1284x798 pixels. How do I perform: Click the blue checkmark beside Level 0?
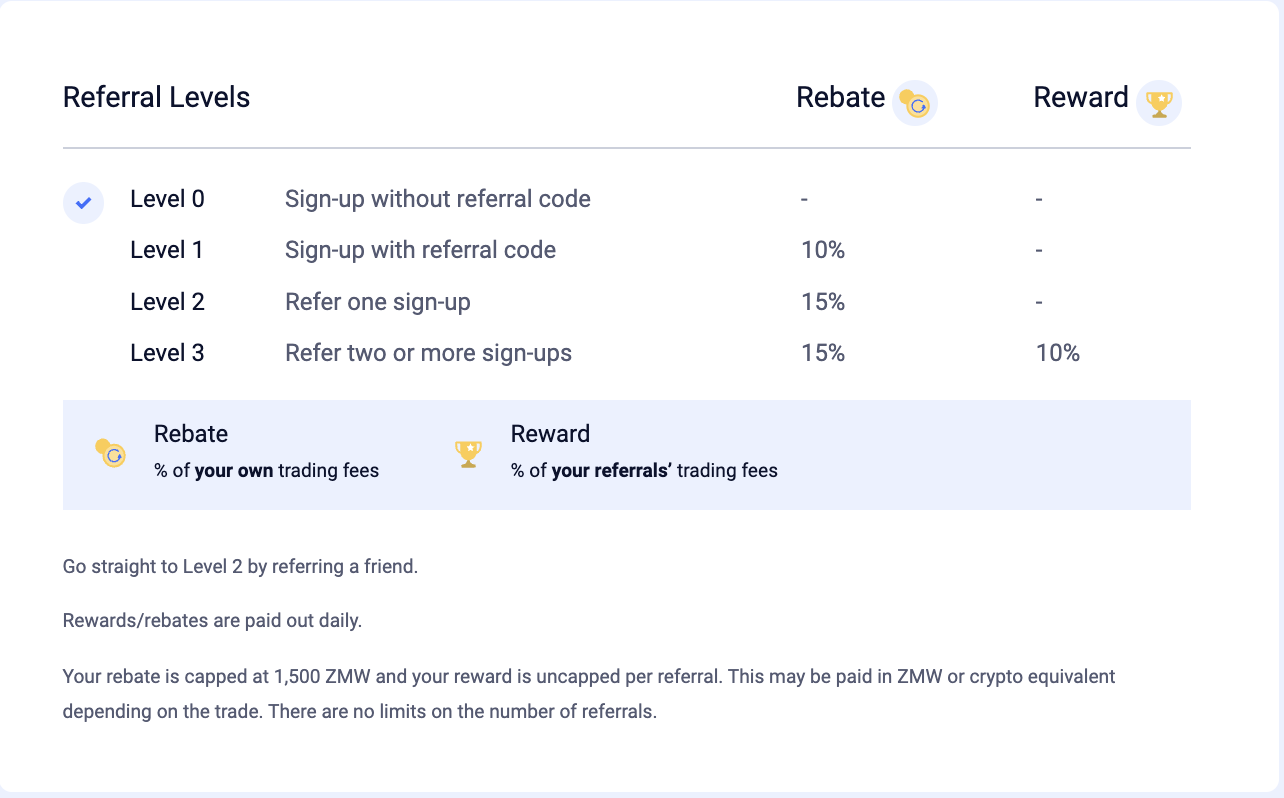point(84,203)
